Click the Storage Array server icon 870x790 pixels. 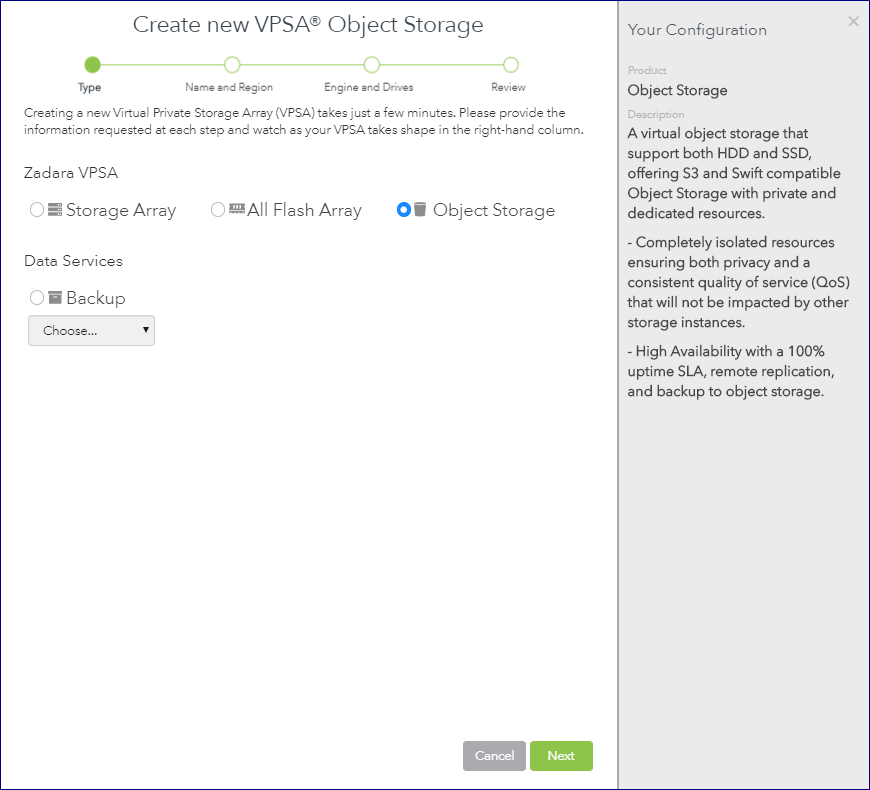point(55,210)
